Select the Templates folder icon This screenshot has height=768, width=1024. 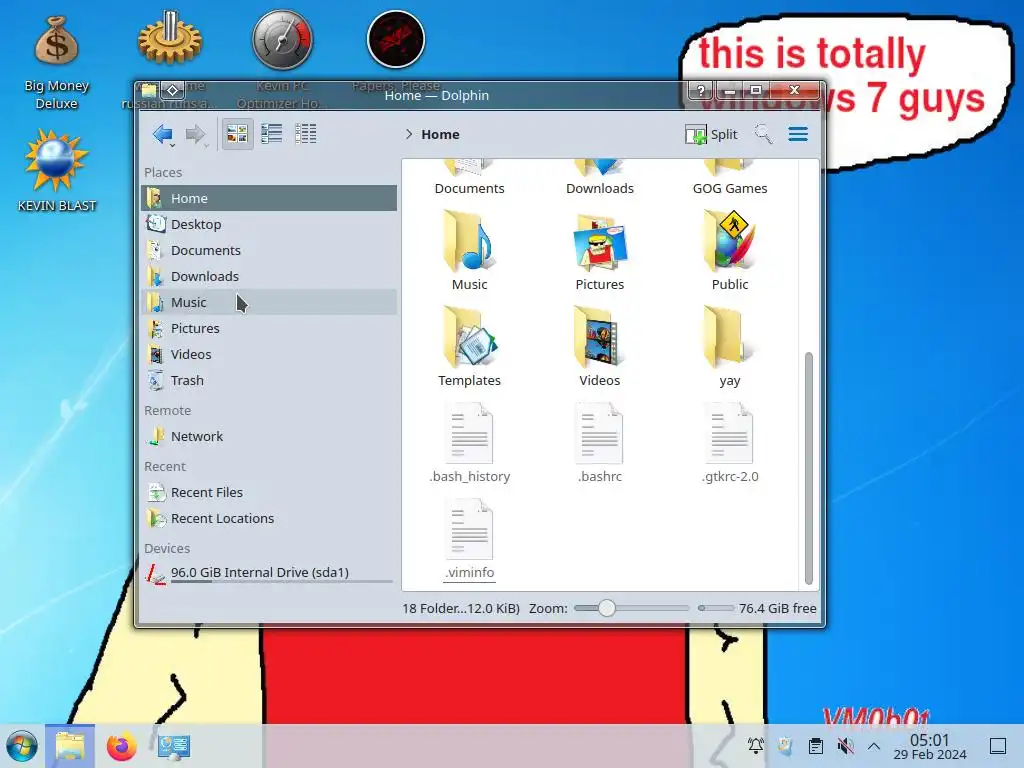click(470, 338)
